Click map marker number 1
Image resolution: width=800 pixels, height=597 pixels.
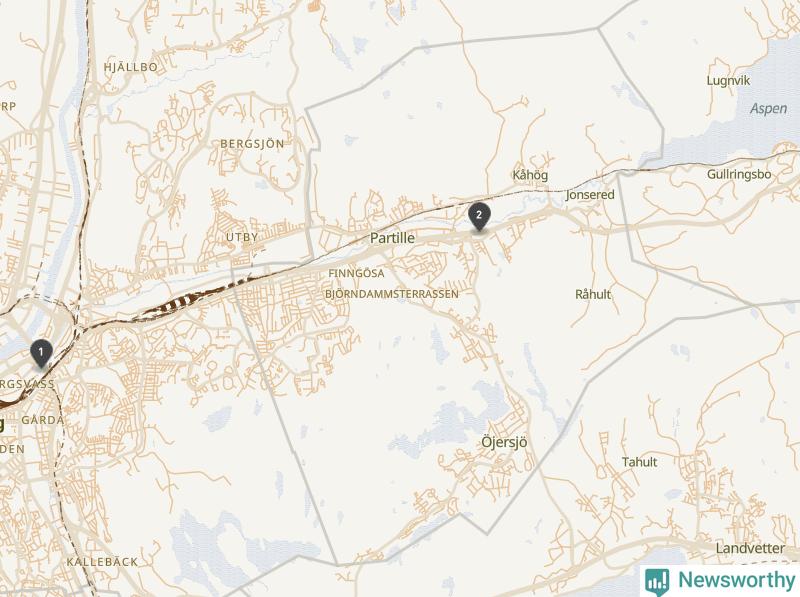[x=41, y=354]
